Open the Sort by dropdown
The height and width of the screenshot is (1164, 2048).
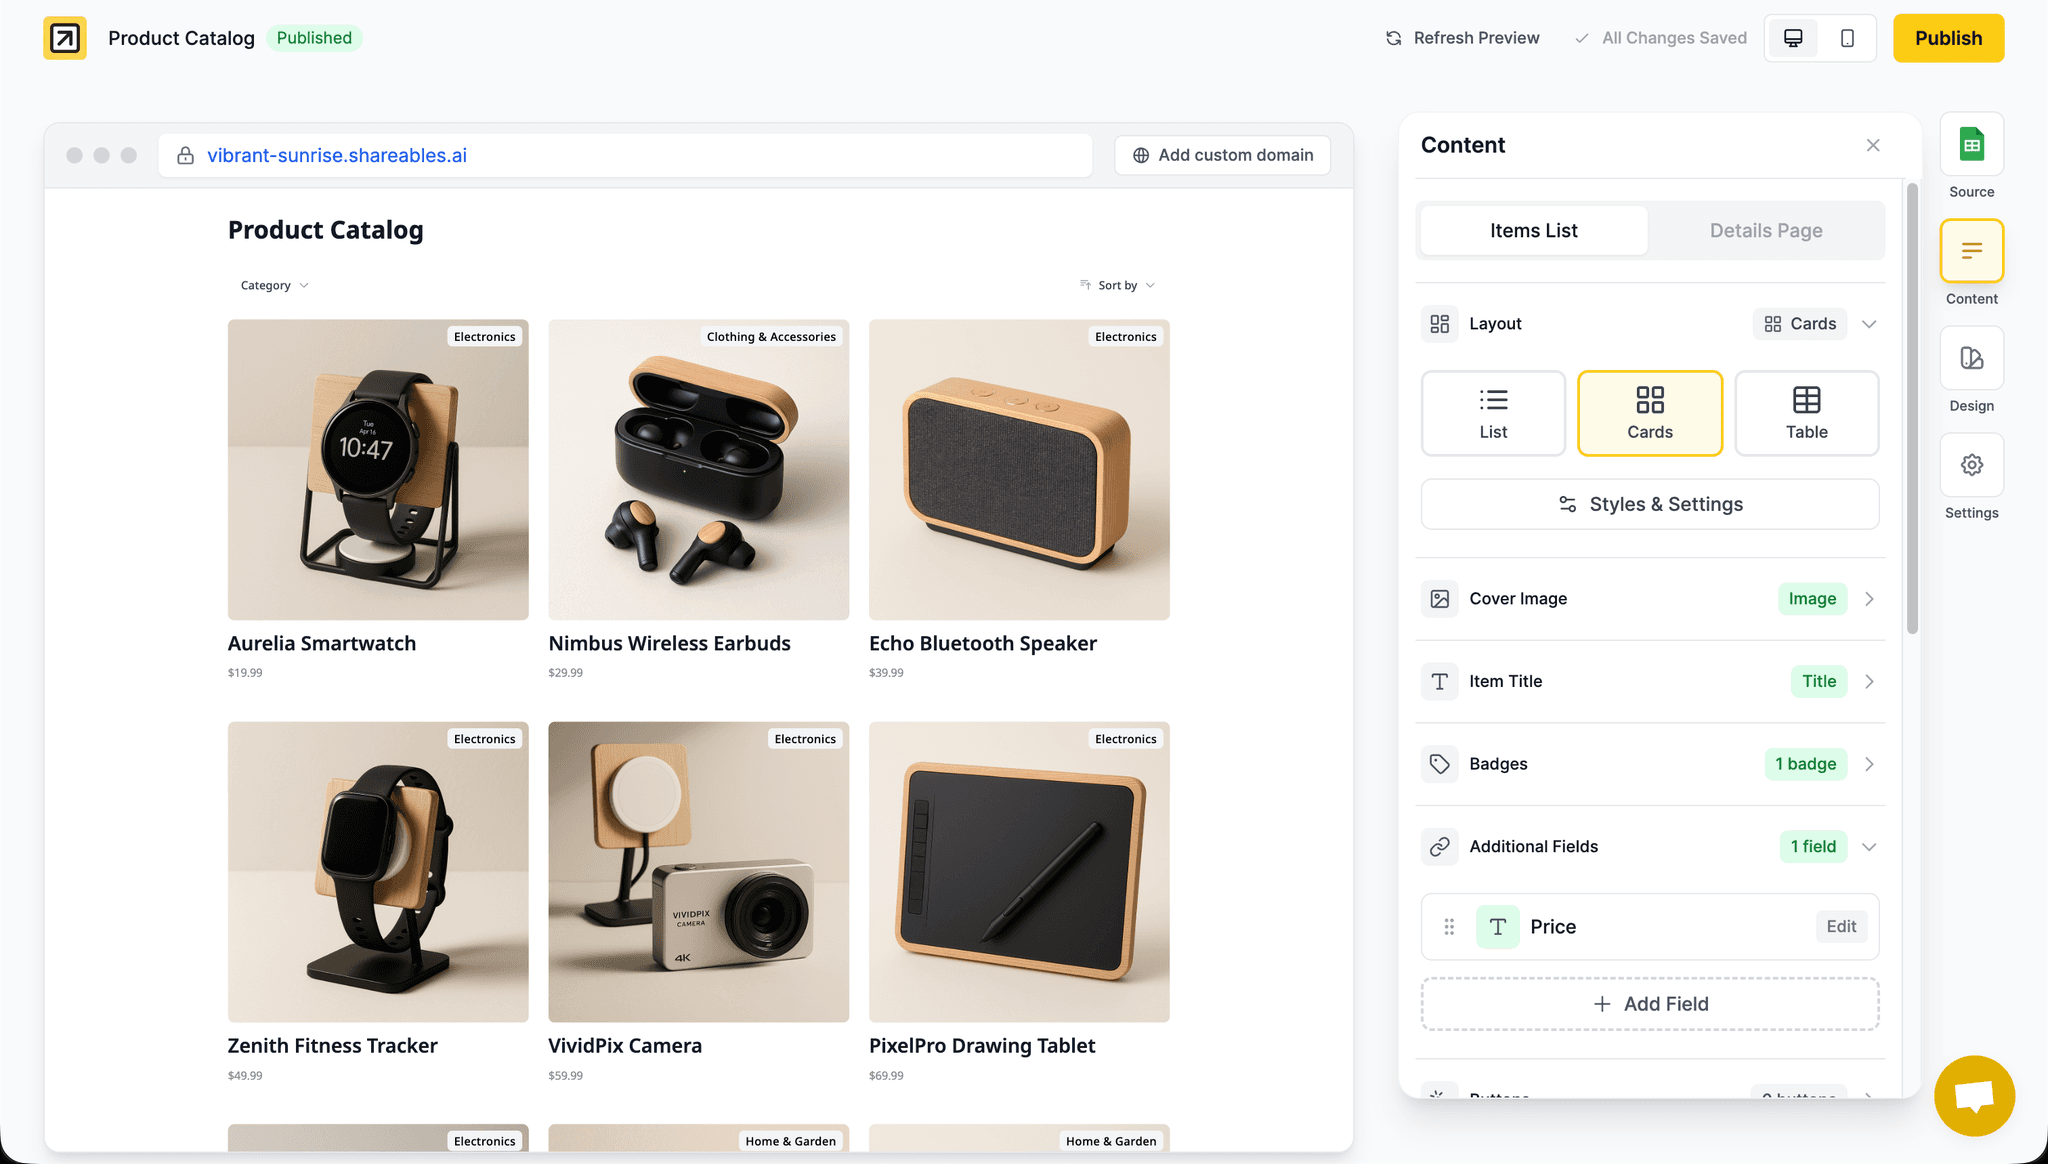[x=1117, y=285]
